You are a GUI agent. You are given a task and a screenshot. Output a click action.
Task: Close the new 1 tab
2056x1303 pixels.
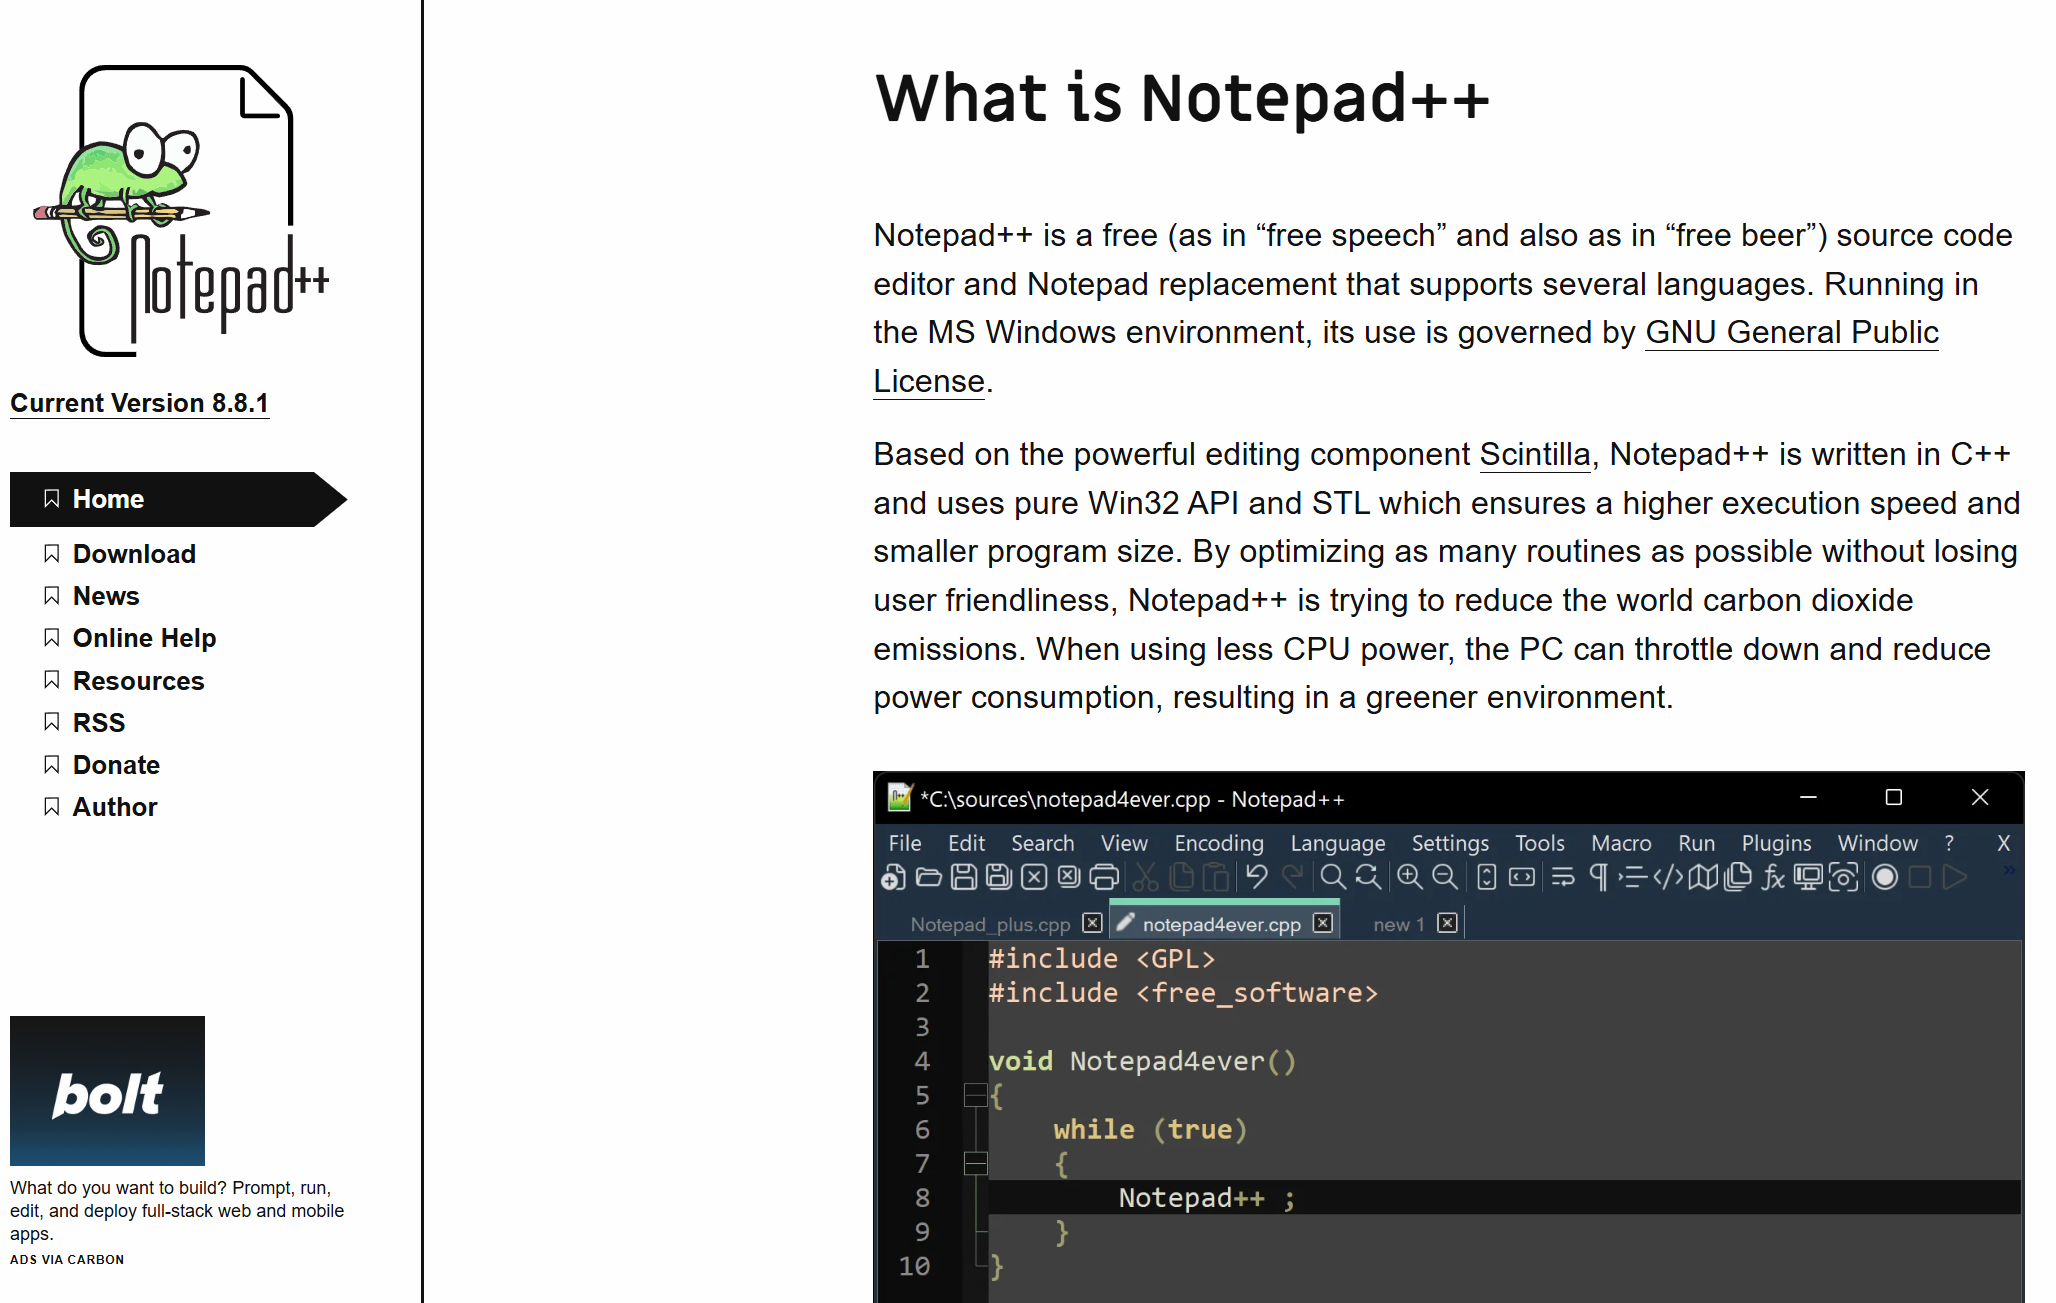(x=1447, y=923)
